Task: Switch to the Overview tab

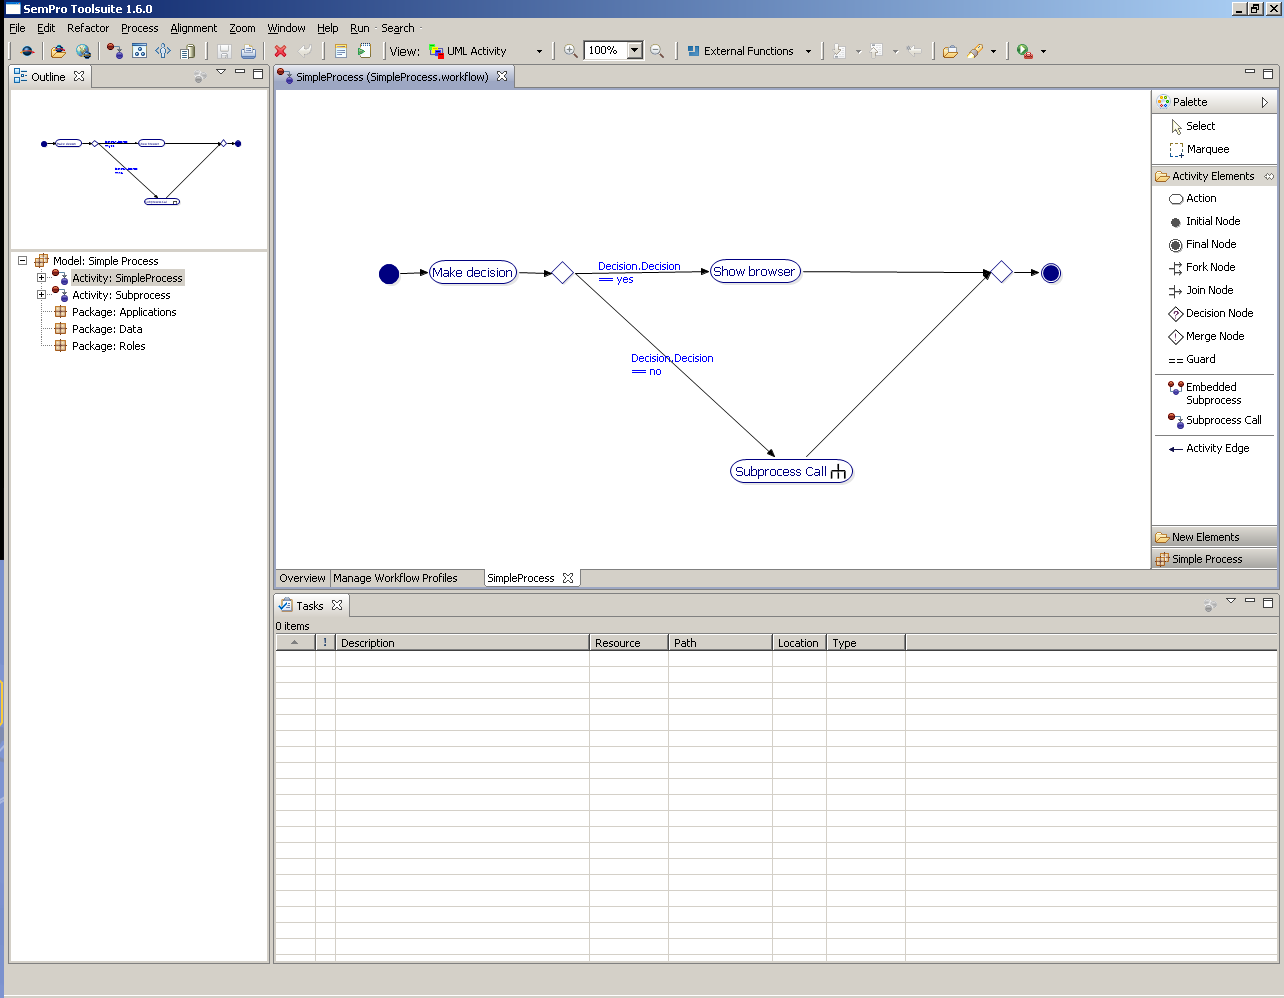Action: point(302,578)
